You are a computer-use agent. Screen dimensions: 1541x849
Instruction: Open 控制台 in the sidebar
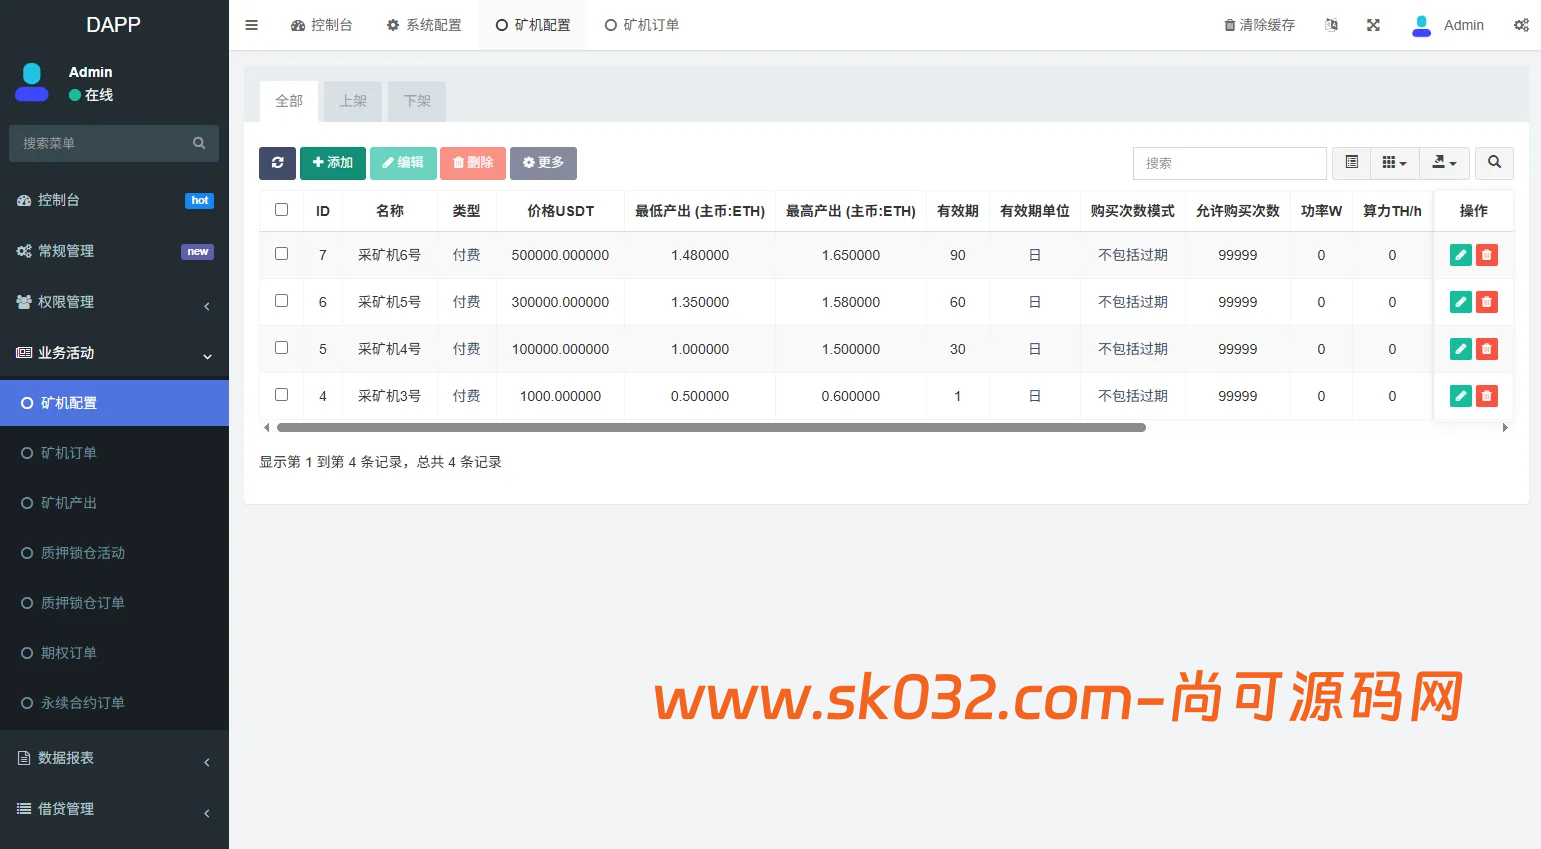[x=114, y=200]
